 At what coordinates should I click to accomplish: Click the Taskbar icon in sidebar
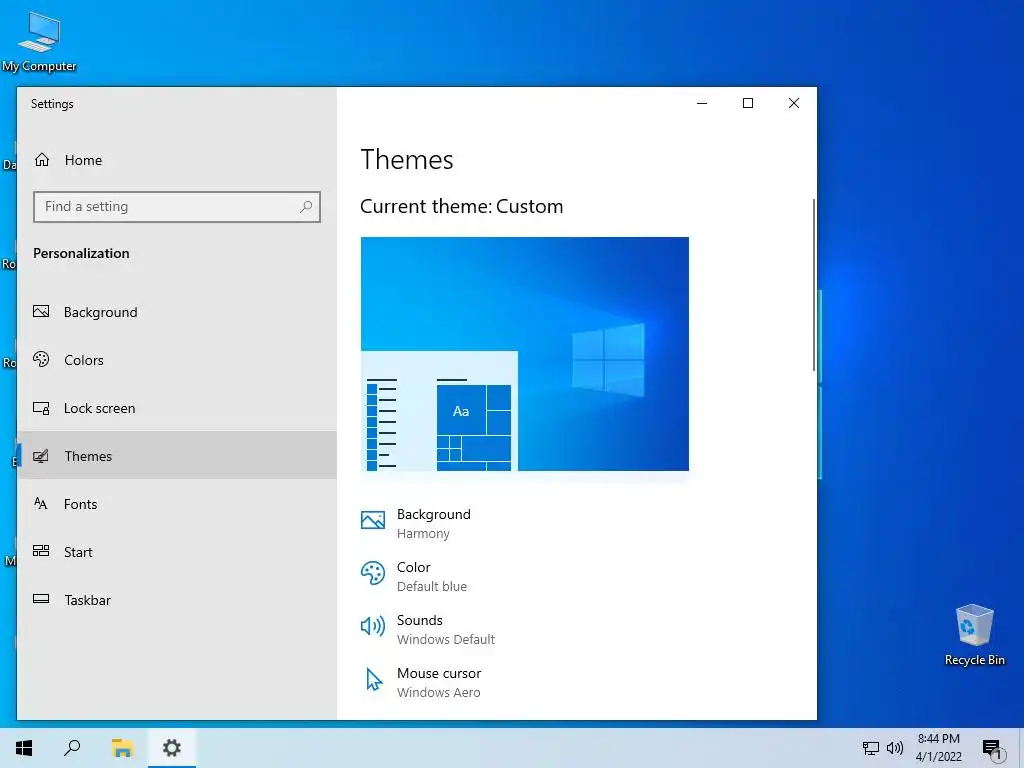[41, 599]
